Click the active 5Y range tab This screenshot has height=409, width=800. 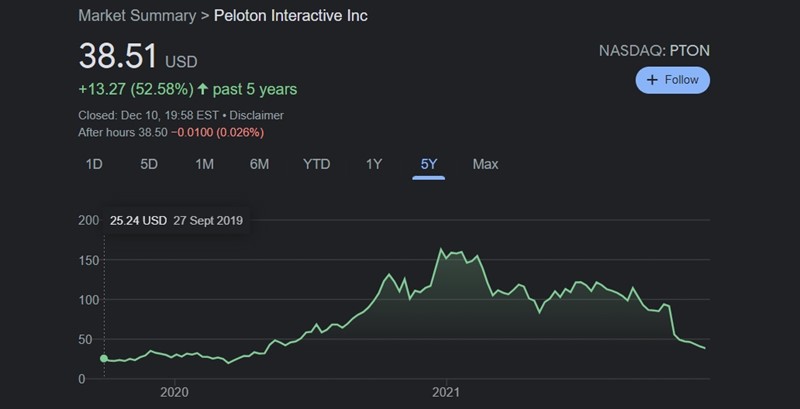[x=429, y=164]
